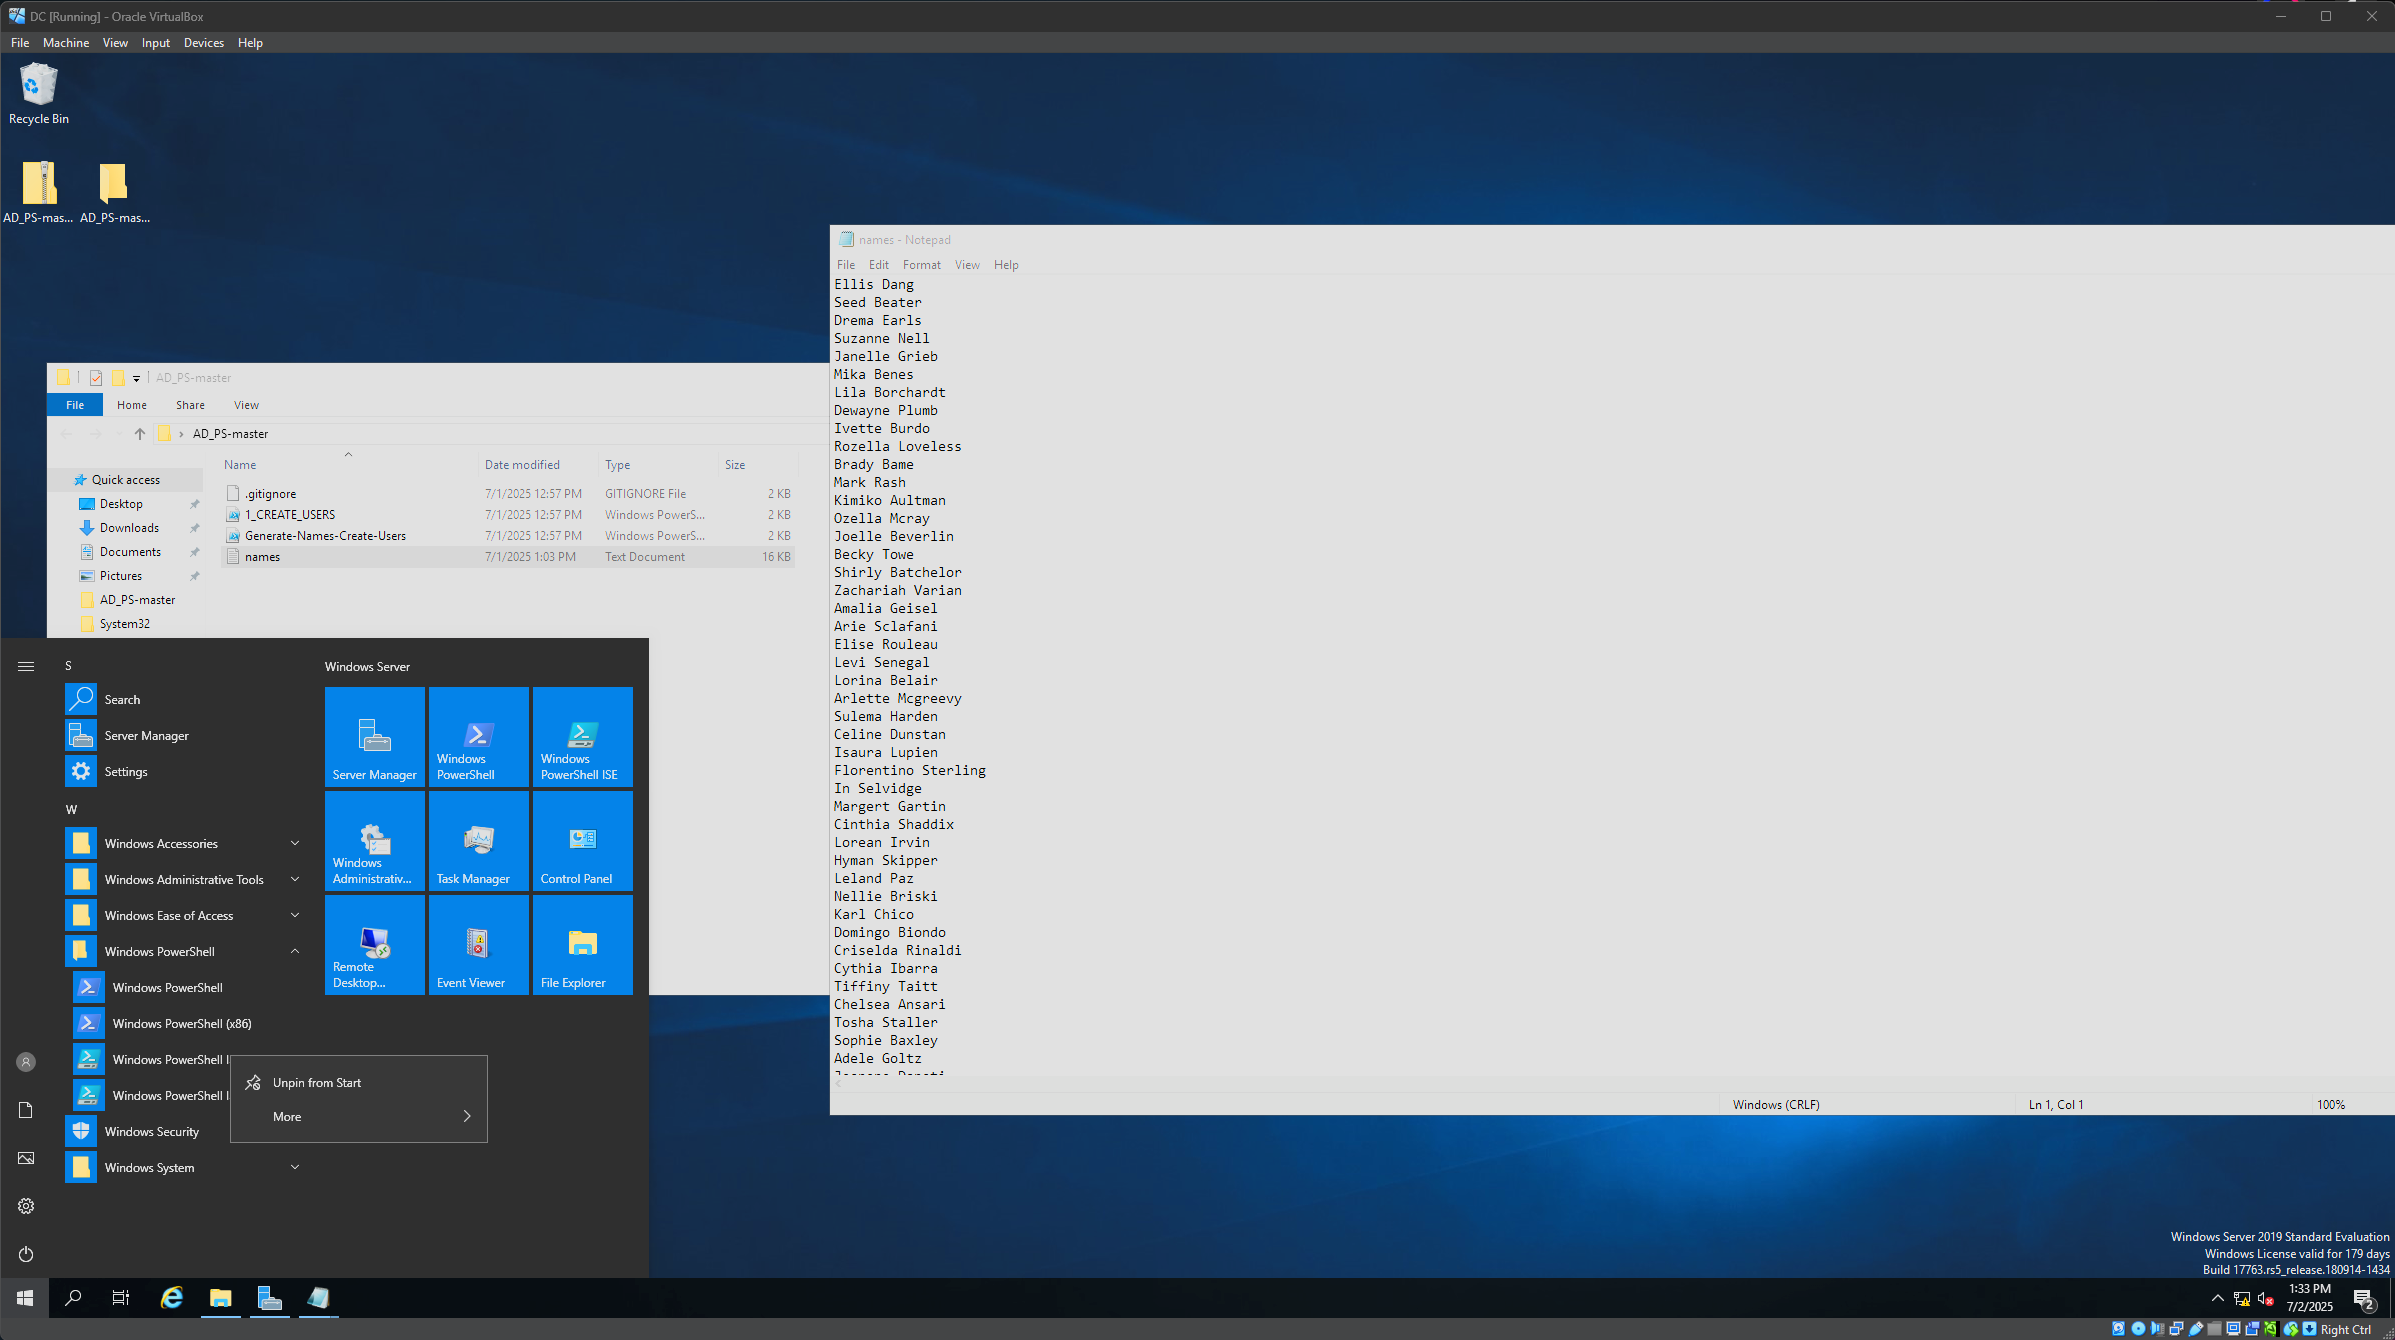
Task: Sort files by Date modified column
Action: 537,465
